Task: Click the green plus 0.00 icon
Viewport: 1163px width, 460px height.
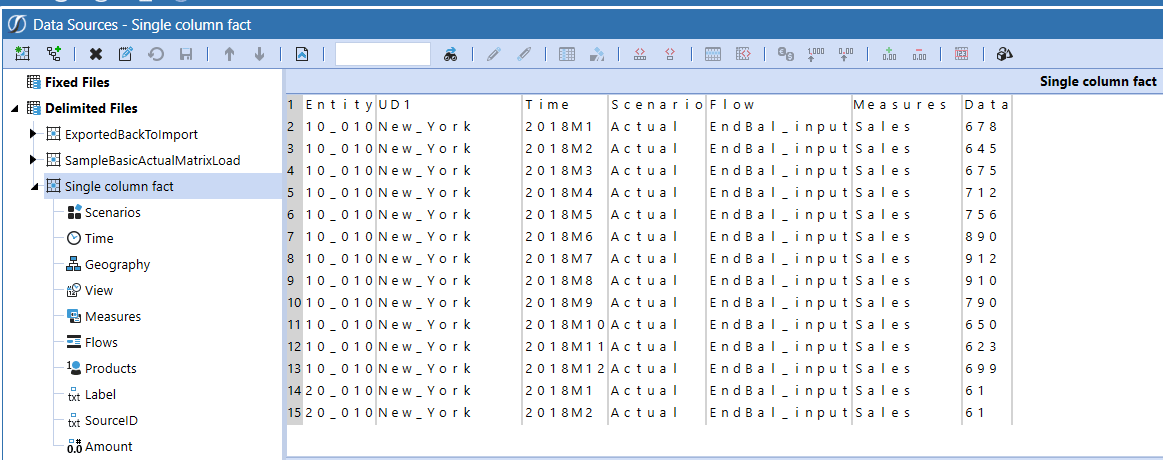Action: (x=889, y=53)
